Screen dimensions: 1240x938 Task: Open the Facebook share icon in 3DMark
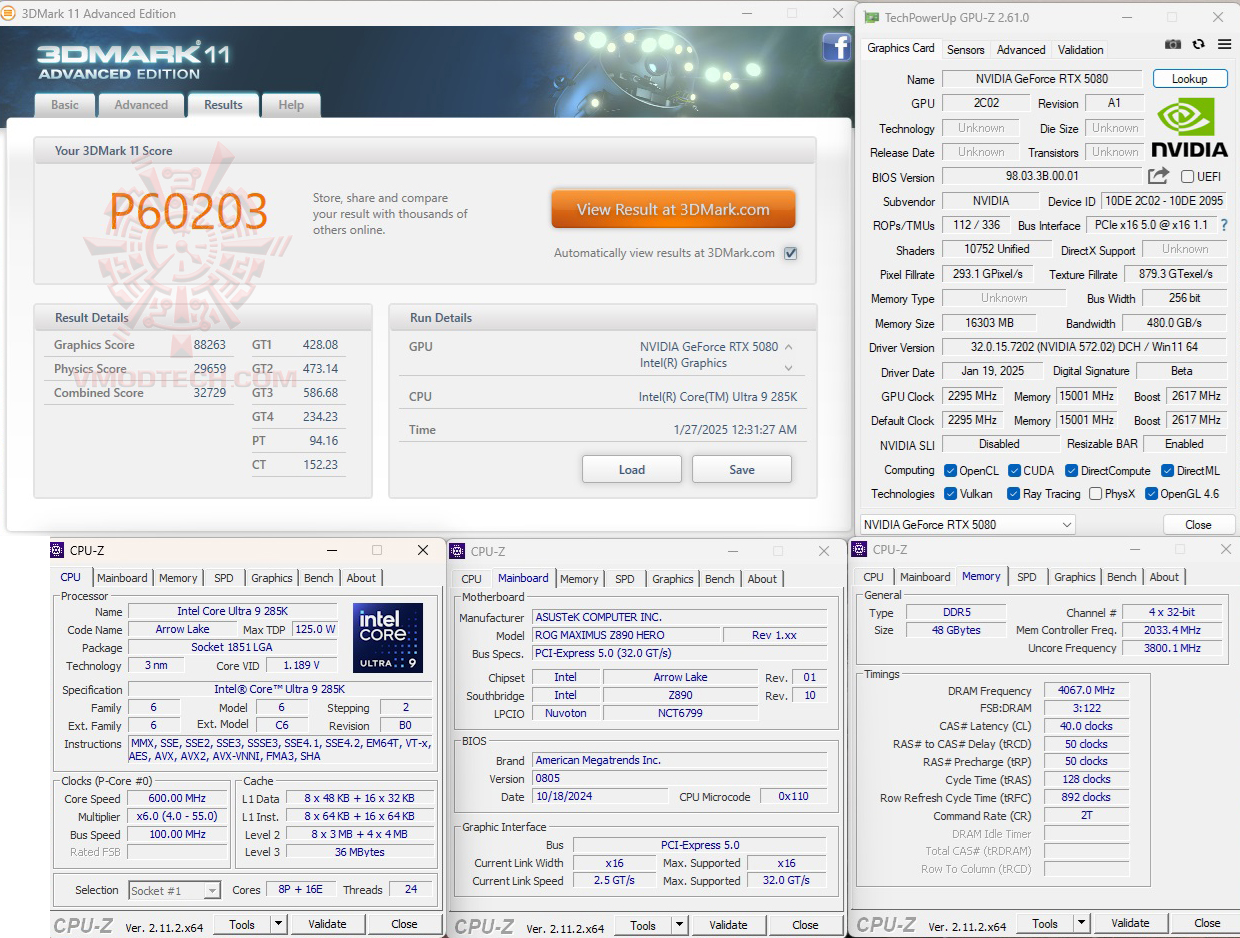click(836, 47)
